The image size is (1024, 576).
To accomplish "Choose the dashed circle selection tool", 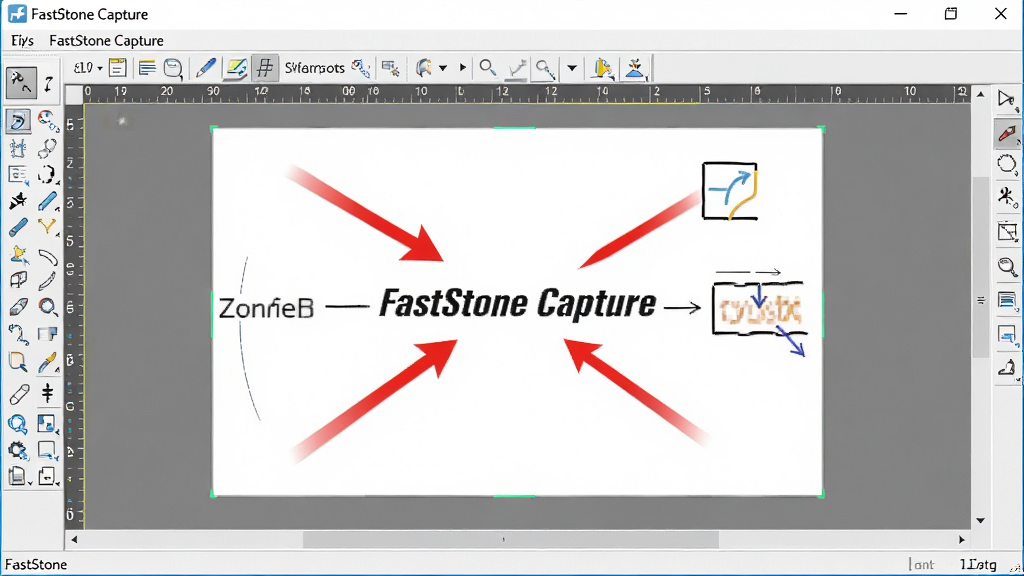I will coord(47,174).
